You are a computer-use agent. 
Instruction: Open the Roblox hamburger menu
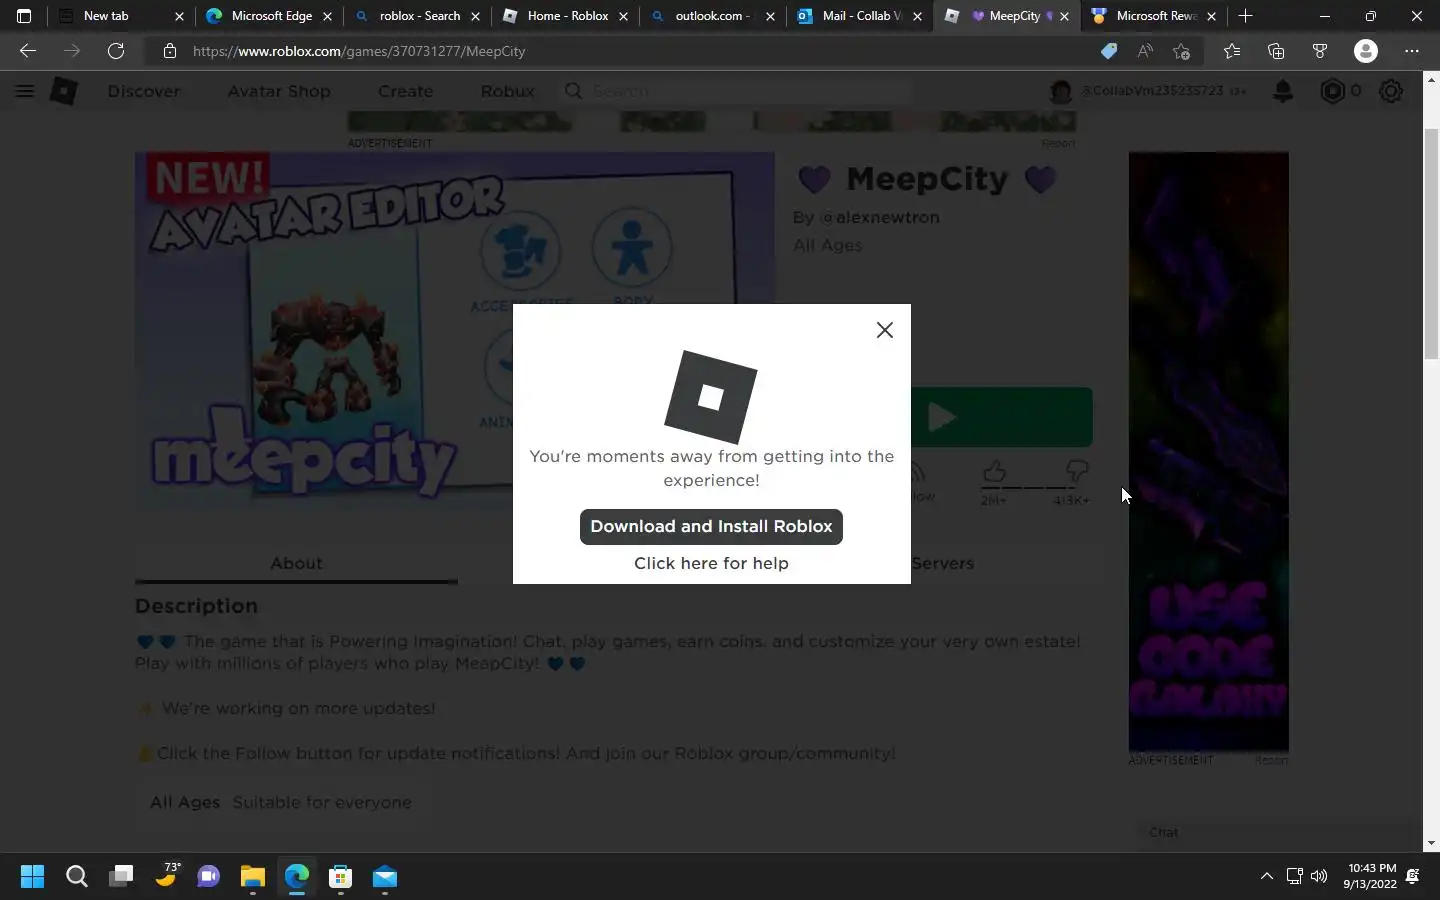(25, 91)
